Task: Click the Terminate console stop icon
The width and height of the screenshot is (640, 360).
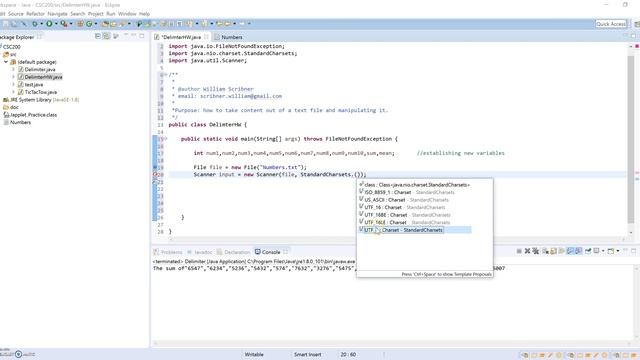Action: (519, 251)
